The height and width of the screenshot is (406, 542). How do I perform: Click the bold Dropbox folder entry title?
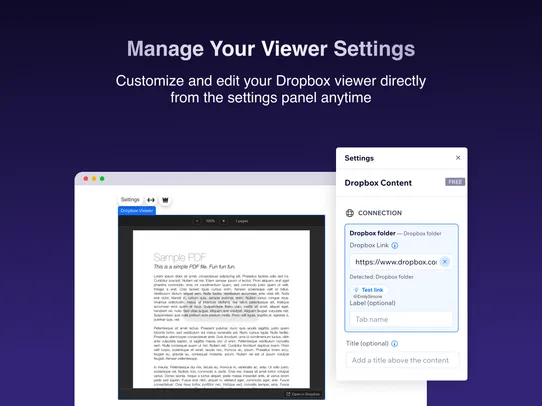point(372,233)
